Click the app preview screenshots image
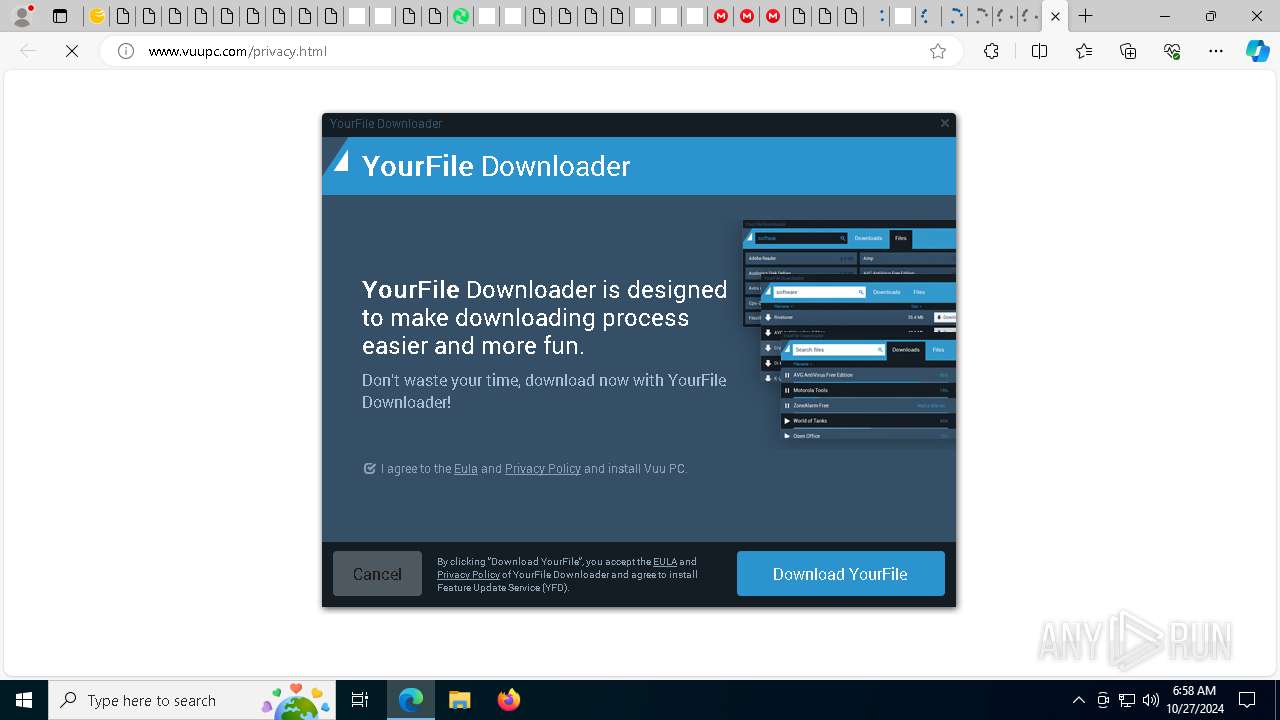This screenshot has width=1280, height=720. pyautogui.click(x=849, y=333)
